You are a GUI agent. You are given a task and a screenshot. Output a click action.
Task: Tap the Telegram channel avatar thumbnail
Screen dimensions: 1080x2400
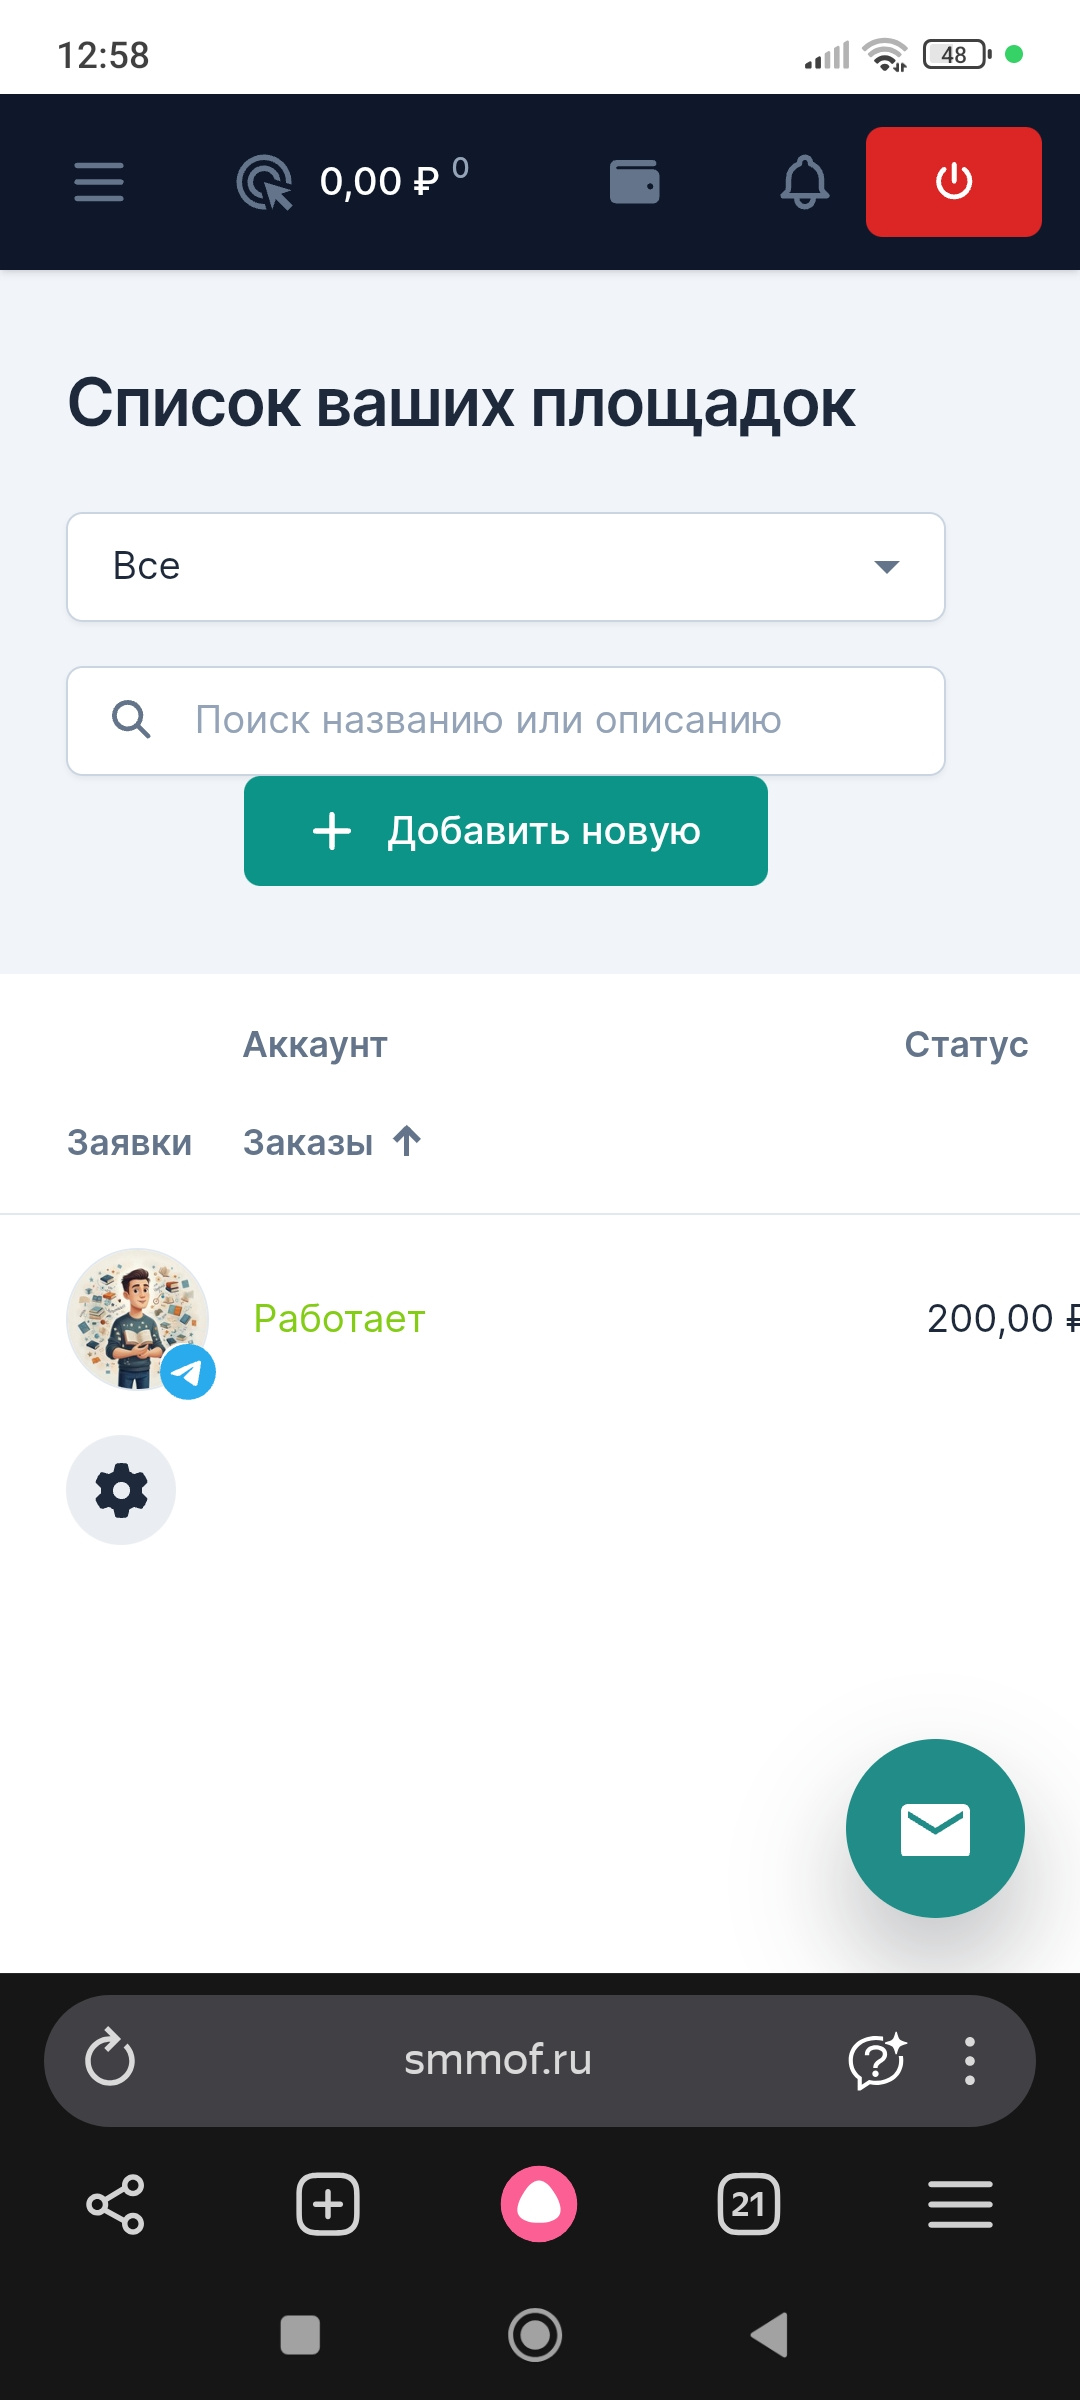click(x=139, y=1320)
